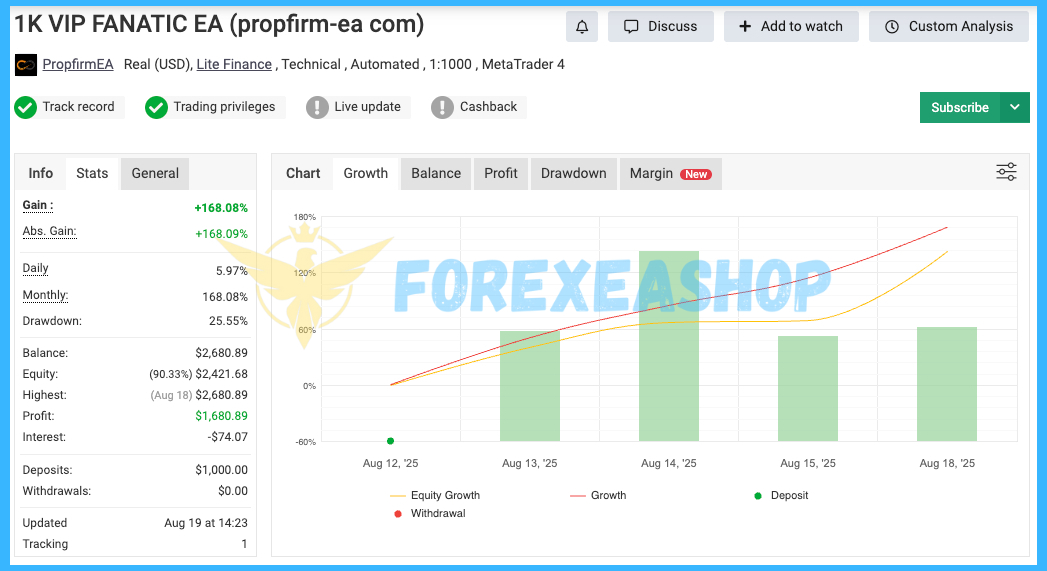Click the Cashback exclamation icon
Image resolution: width=1047 pixels, height=571 pixels.
tap(442, 107)
